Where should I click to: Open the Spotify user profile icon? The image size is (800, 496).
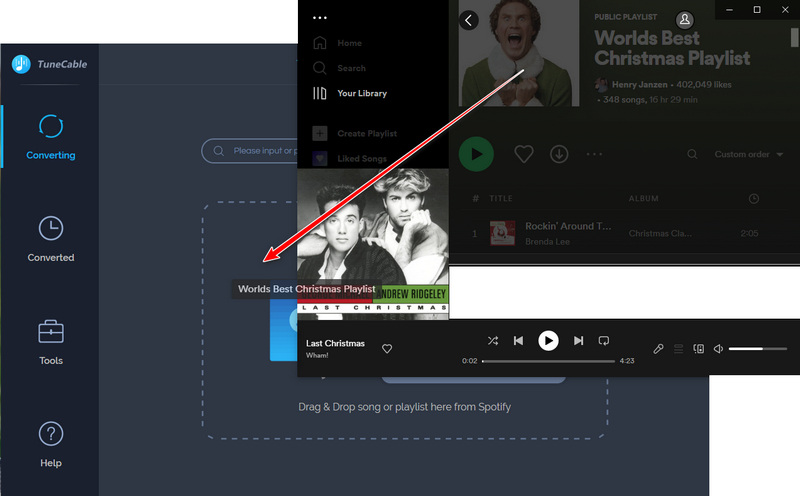tap(685, 20)
